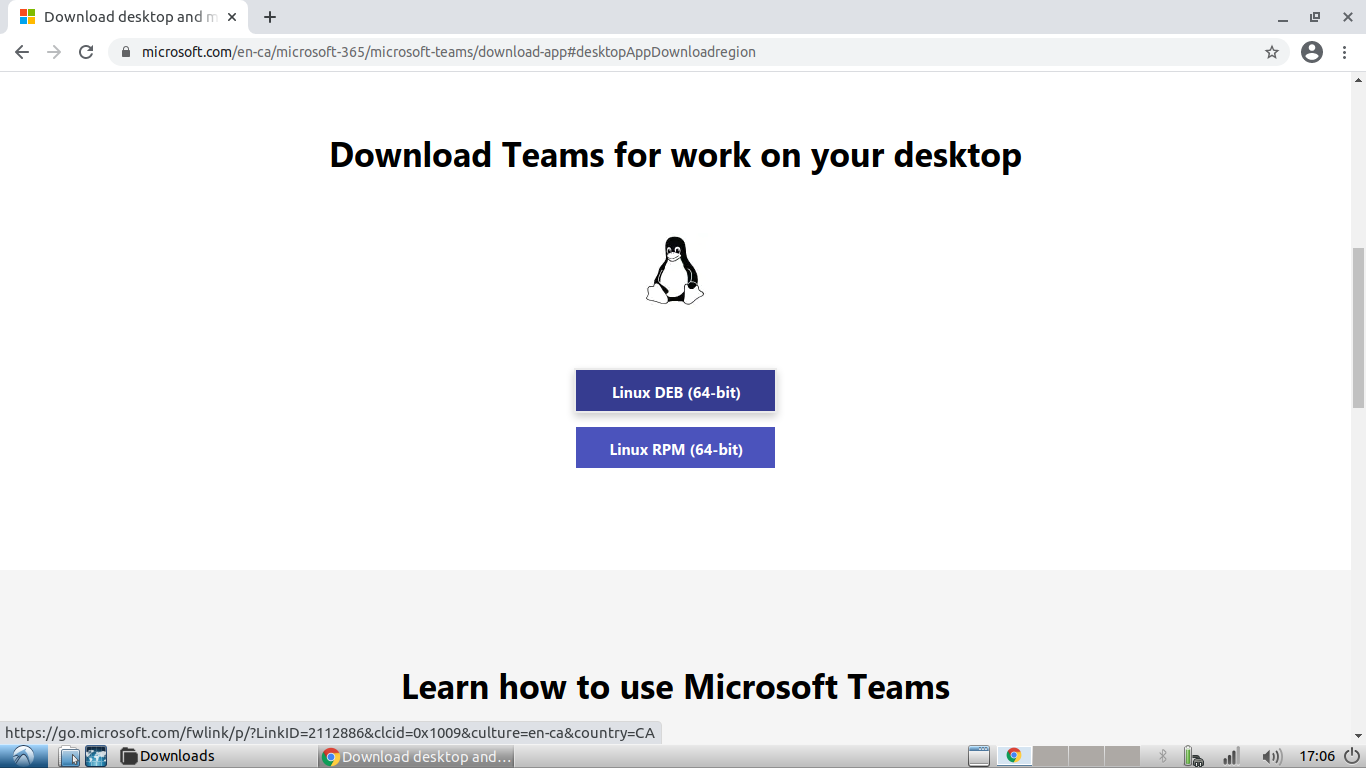Open the network signal tray icon

pos(1231,756)
